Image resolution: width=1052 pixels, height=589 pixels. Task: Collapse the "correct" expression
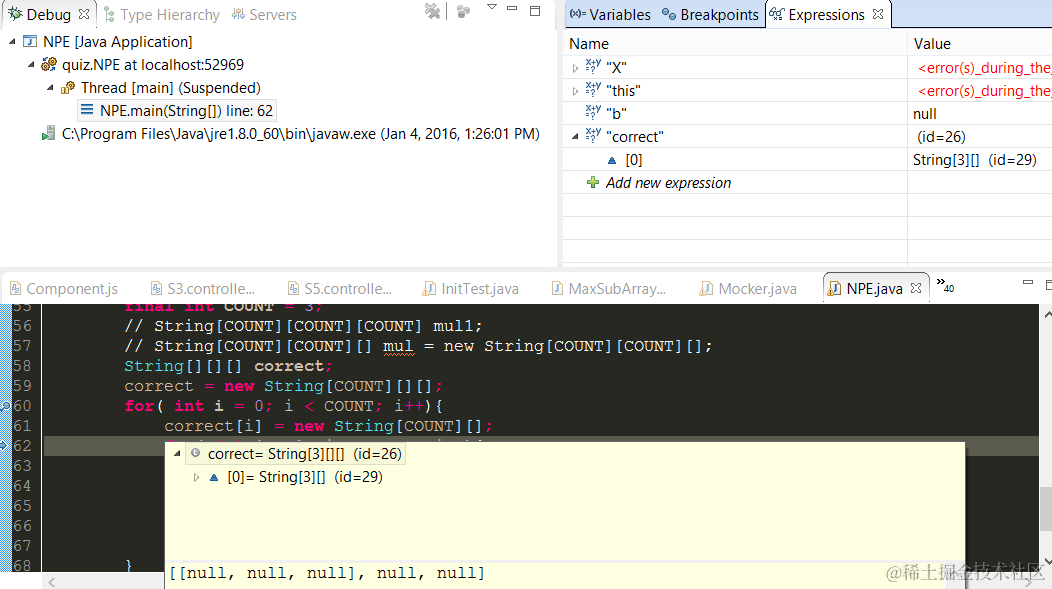pyautogui.click(x=575, y=136)
